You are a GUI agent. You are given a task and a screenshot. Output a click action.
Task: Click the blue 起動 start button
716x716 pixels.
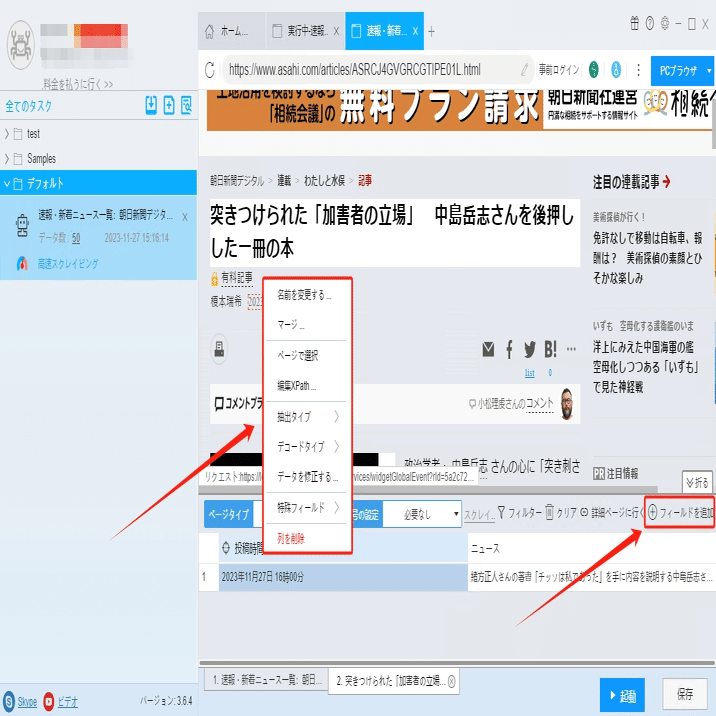(622, 695)
